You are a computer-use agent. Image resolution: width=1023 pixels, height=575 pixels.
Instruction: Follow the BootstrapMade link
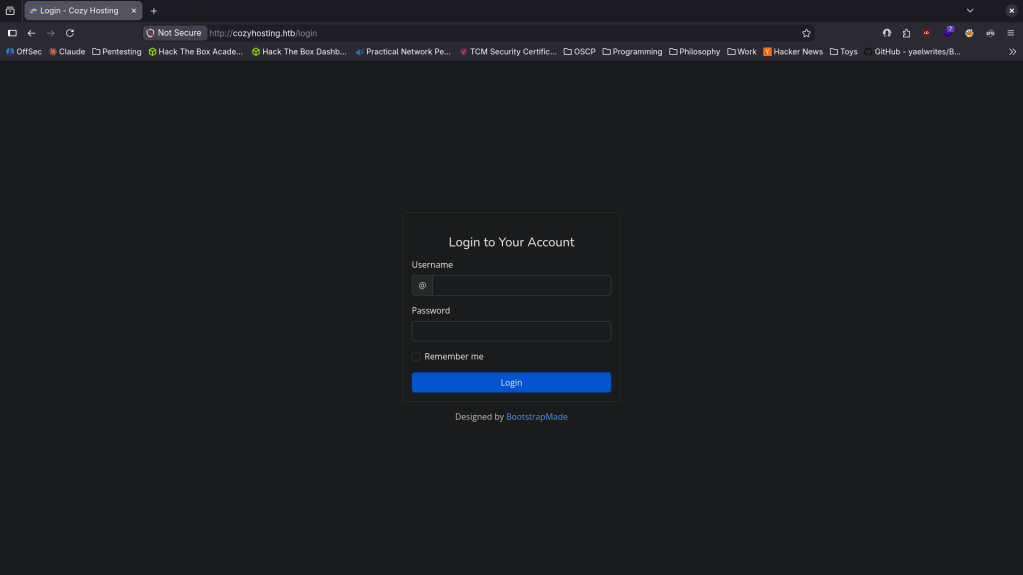[537, 417]
